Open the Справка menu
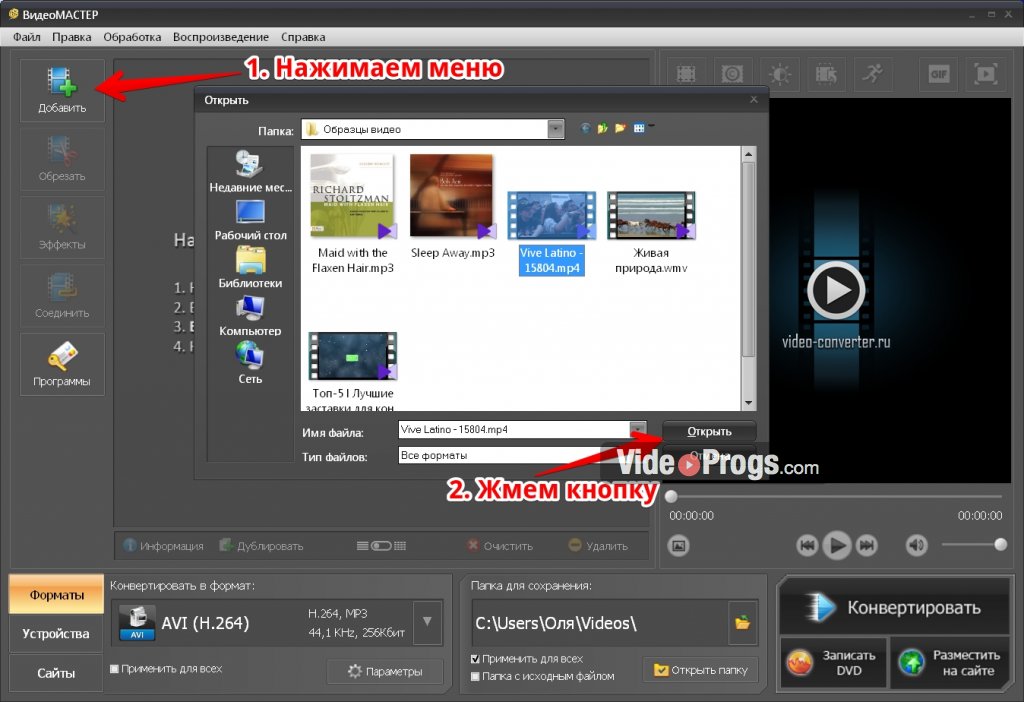 [303, 37]
